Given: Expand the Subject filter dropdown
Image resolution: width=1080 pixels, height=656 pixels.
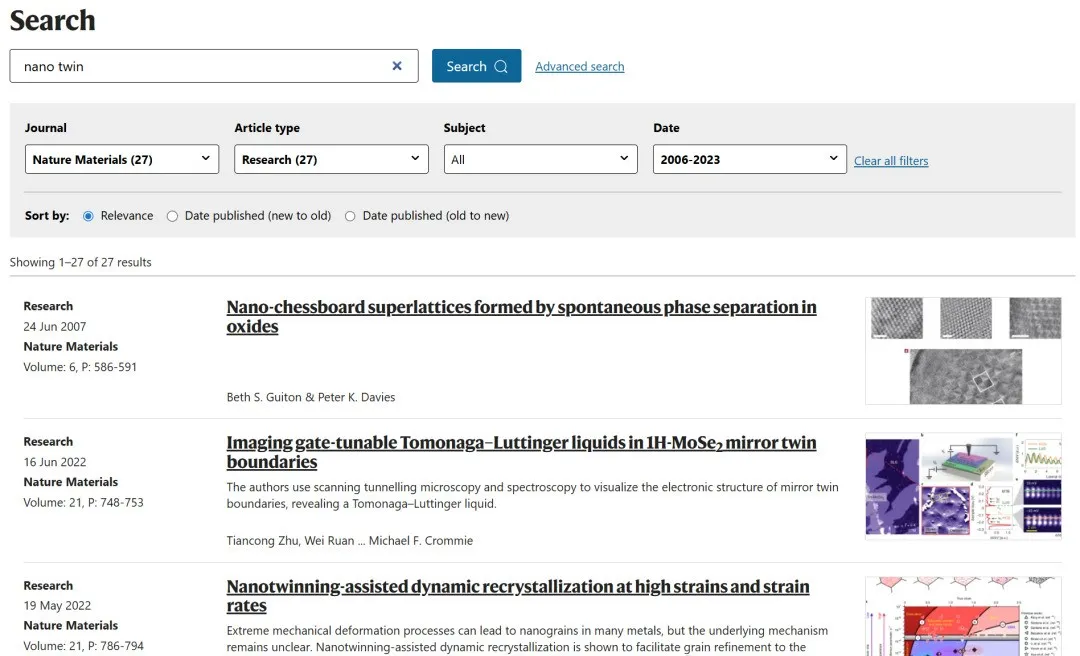Looking at the screenshot, I should pos(540,159).
